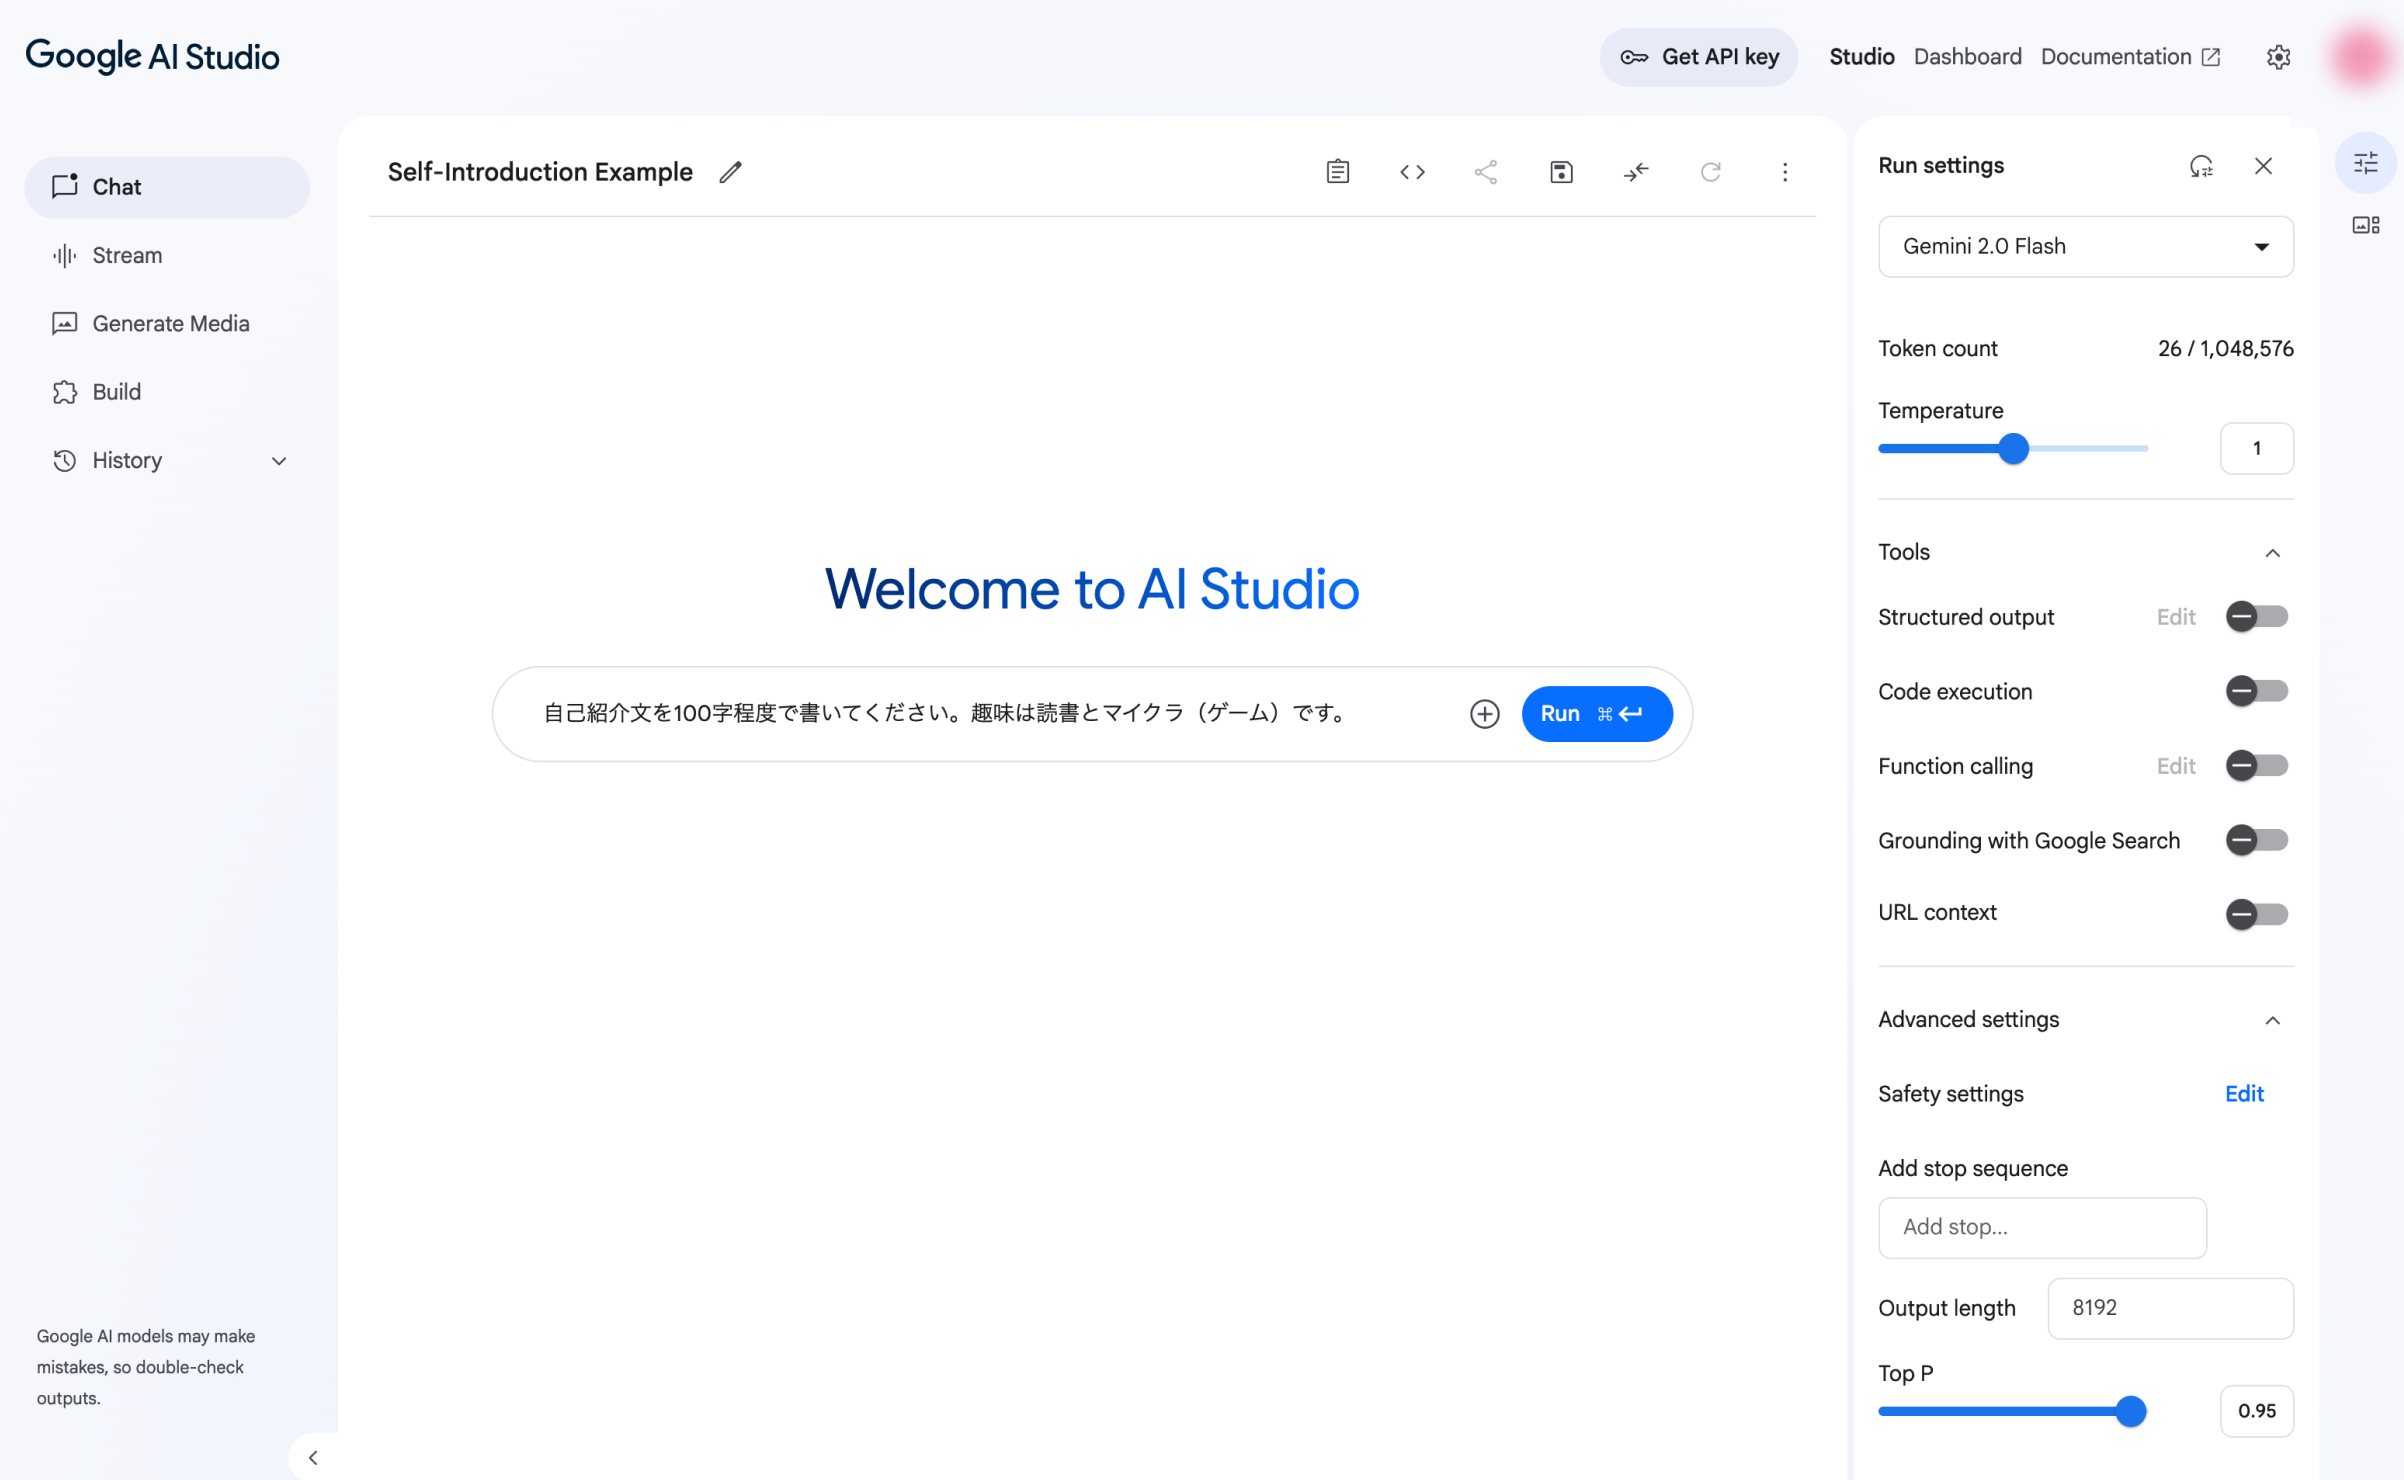Image resolution: width=2404 pixels, height=1480 pixels.
Task: Close the Run settings panel
Action: click(x=2263, y=166)
